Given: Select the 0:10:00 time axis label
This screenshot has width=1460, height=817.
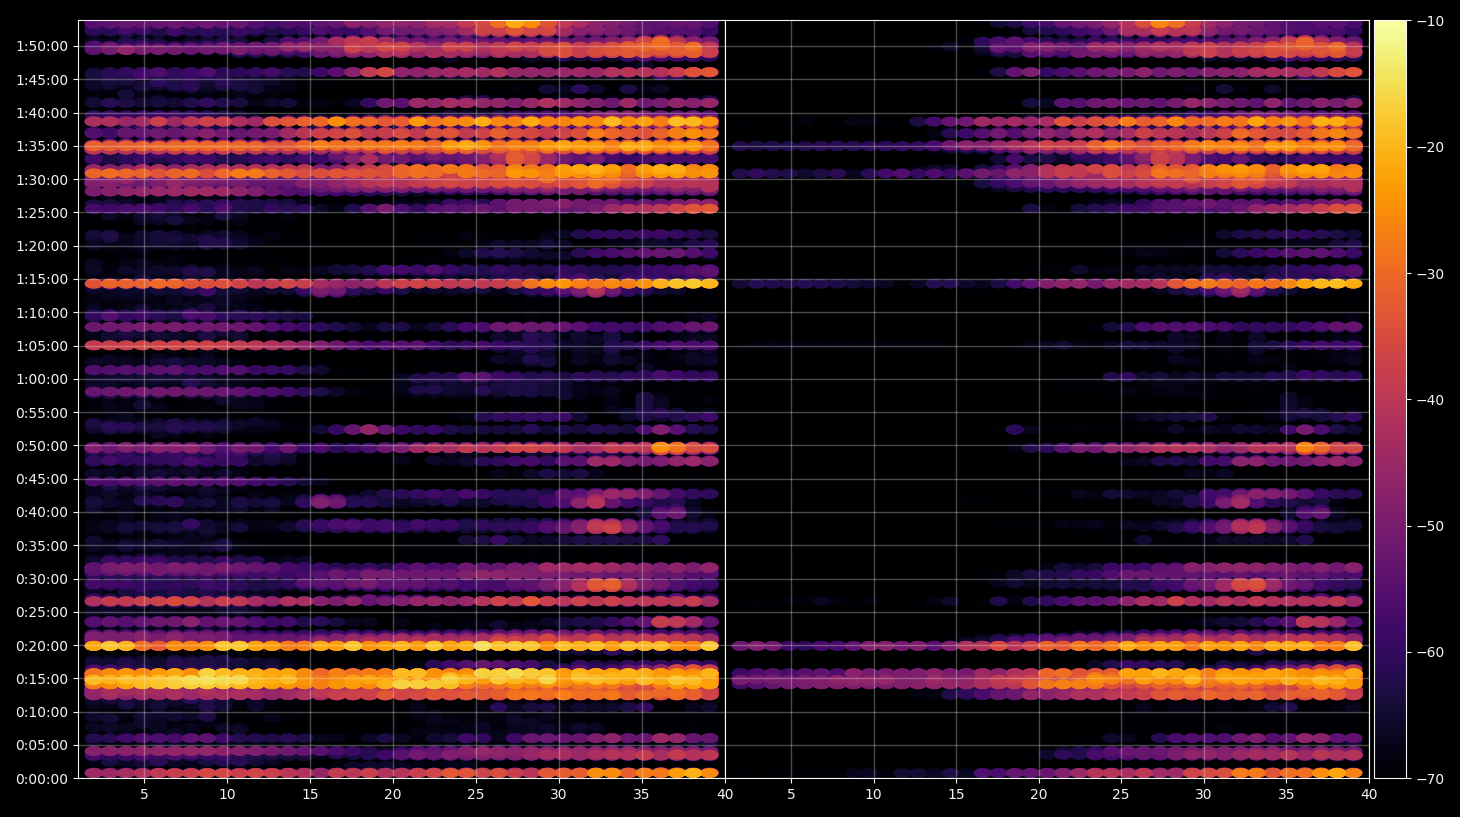Looking at the screenshot, I should tap(42, 712).
